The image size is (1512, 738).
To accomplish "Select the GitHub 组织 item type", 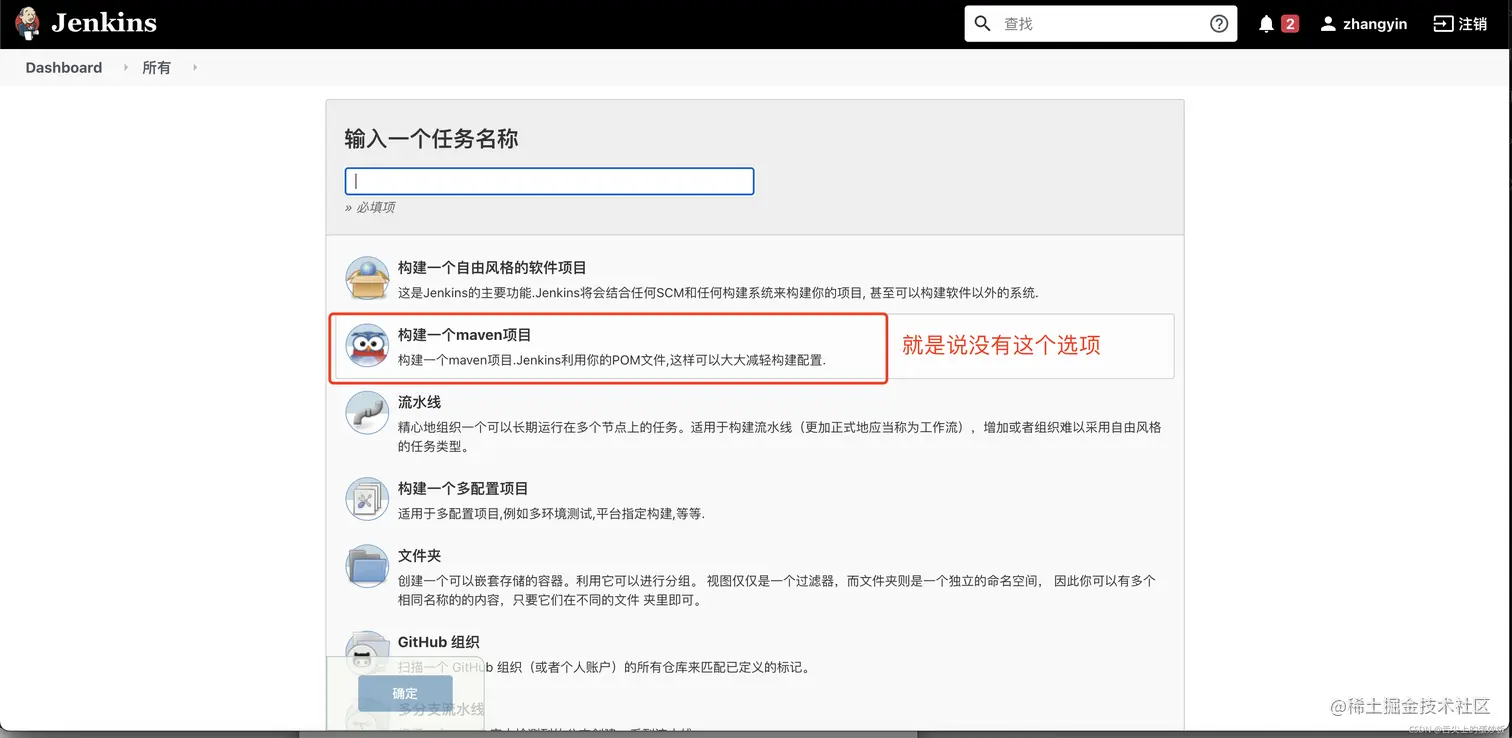I will (437, 642).
